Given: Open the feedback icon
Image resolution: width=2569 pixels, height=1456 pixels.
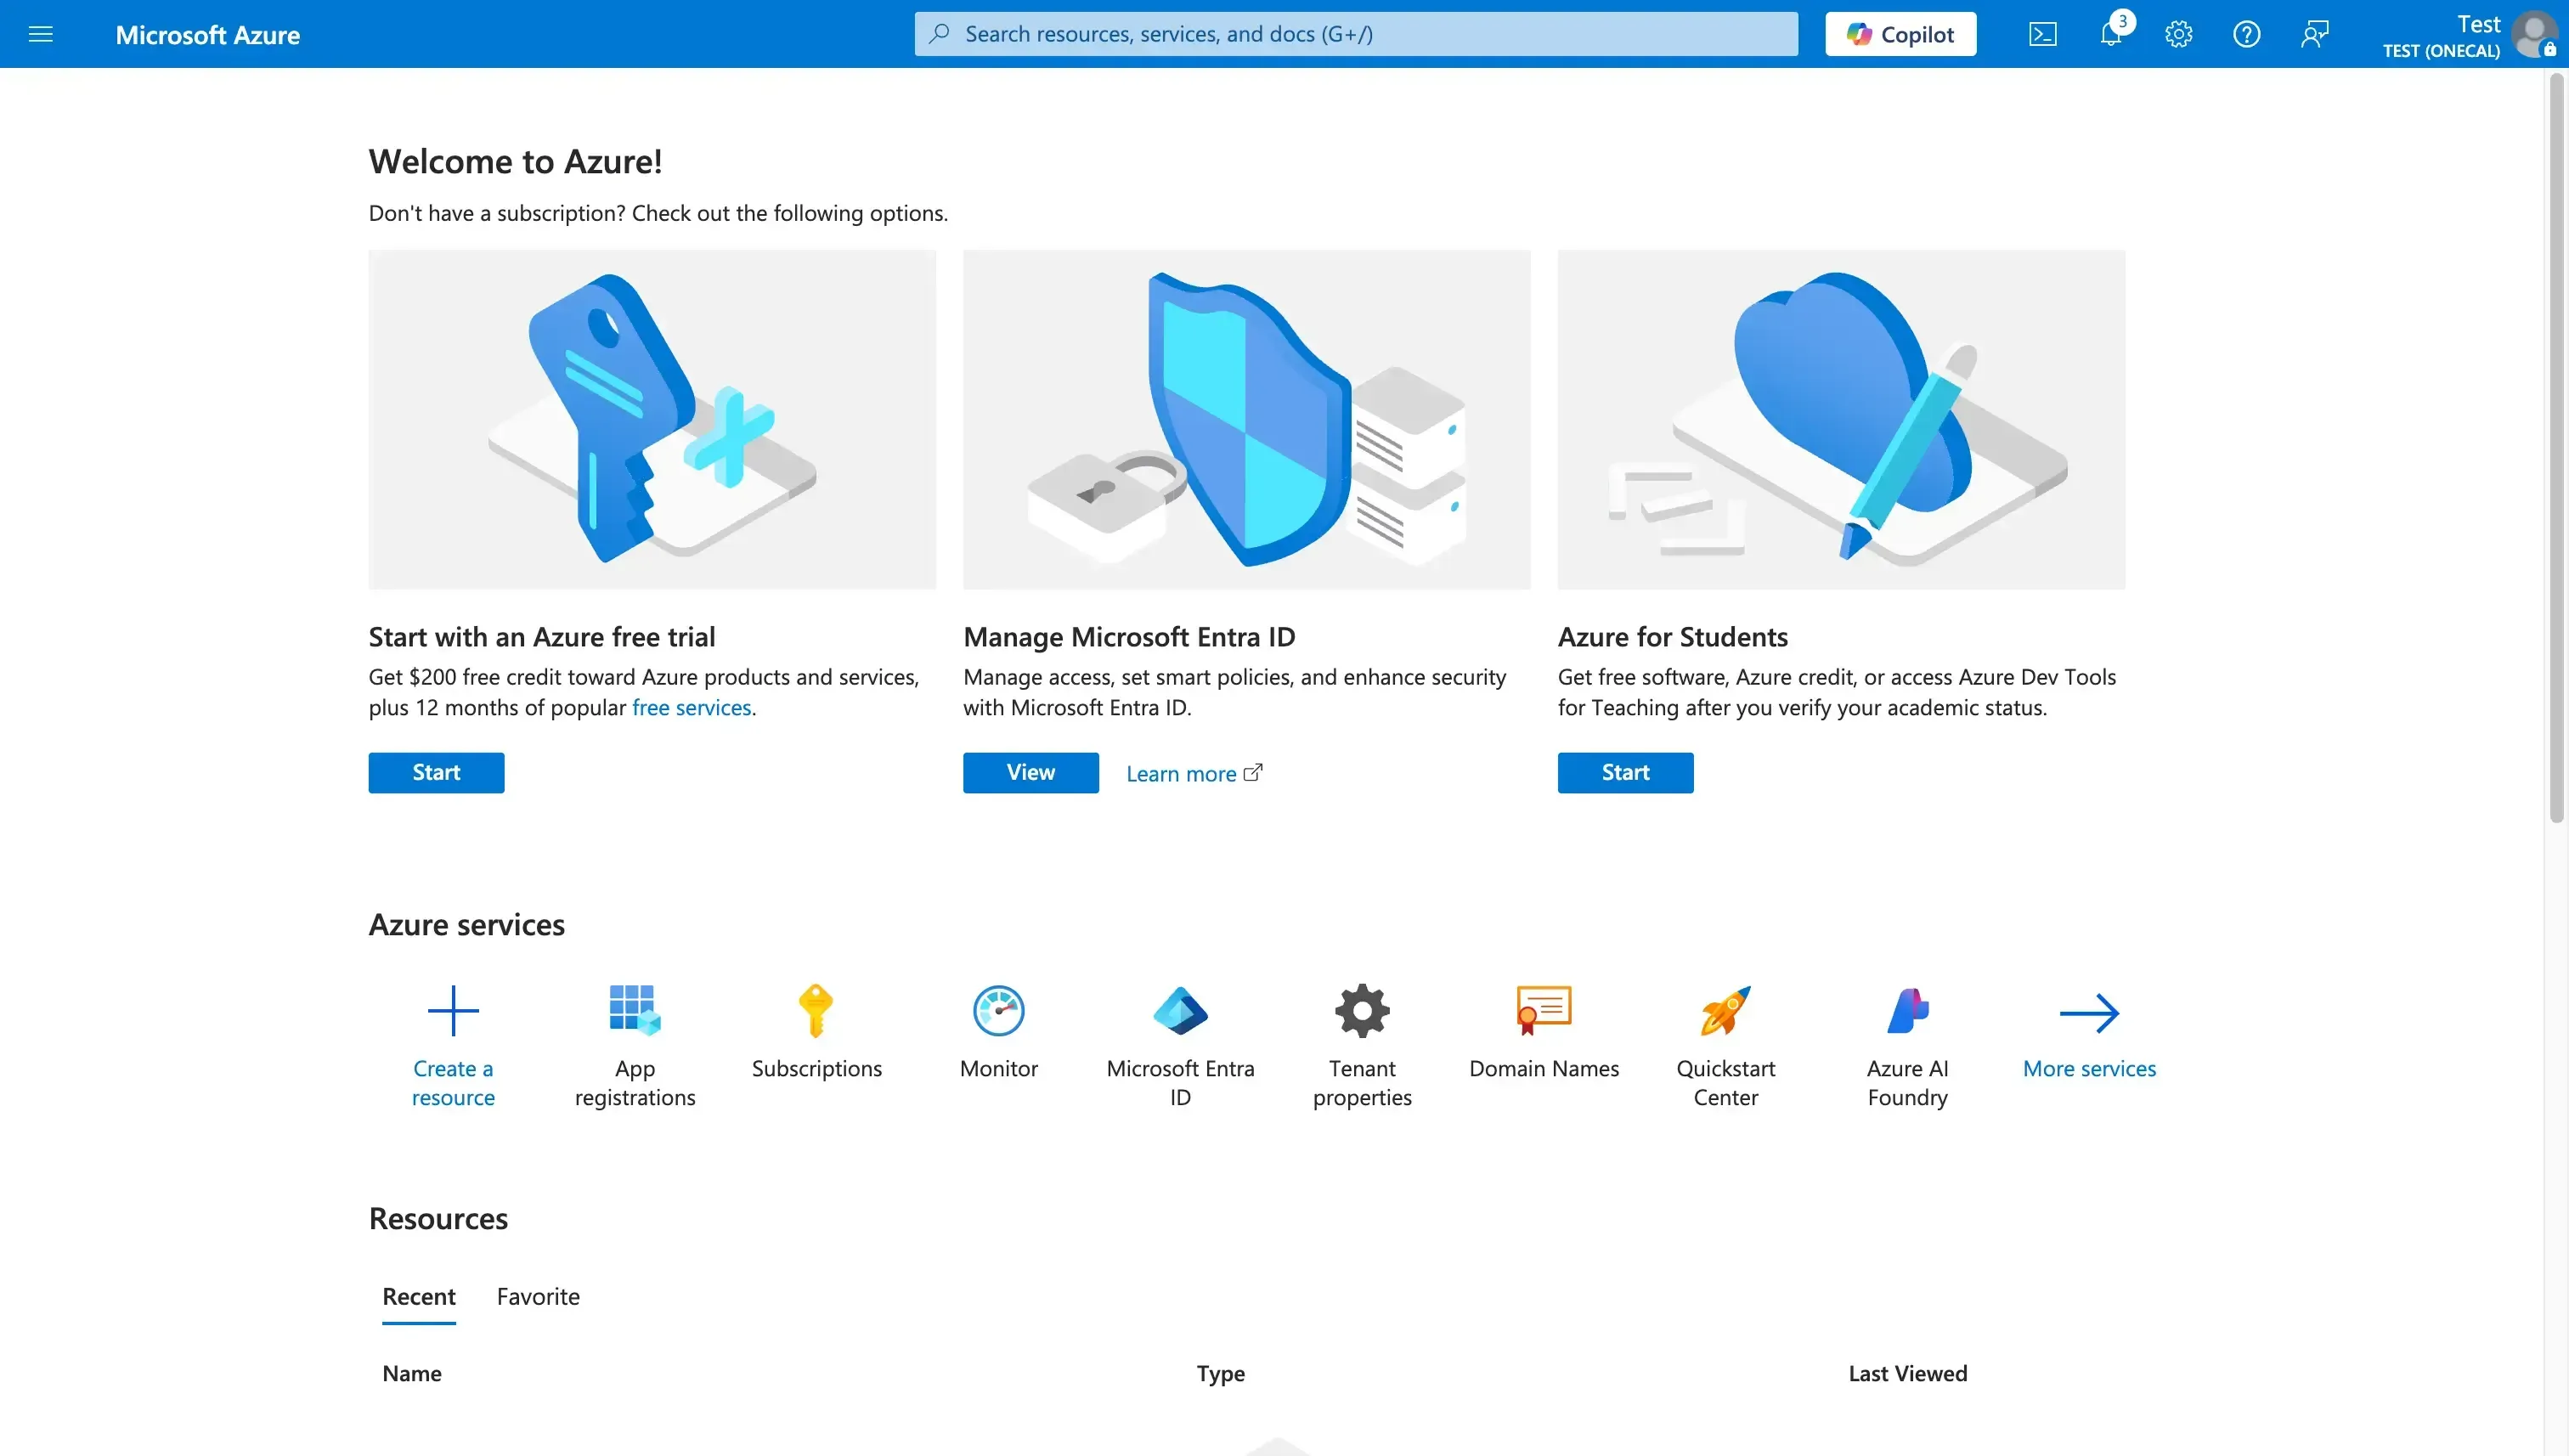Looking at the screenshot, I should point(2314,34).
